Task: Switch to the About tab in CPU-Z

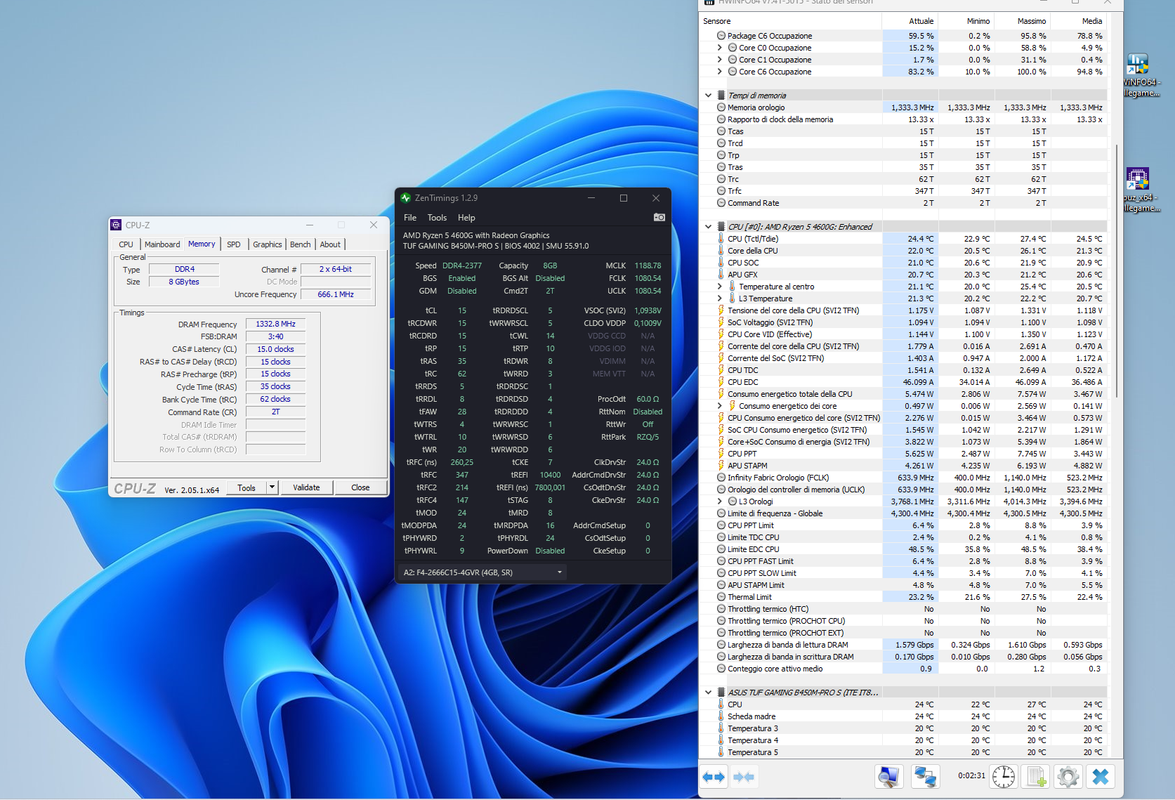Action: click(x=330, y=244)
